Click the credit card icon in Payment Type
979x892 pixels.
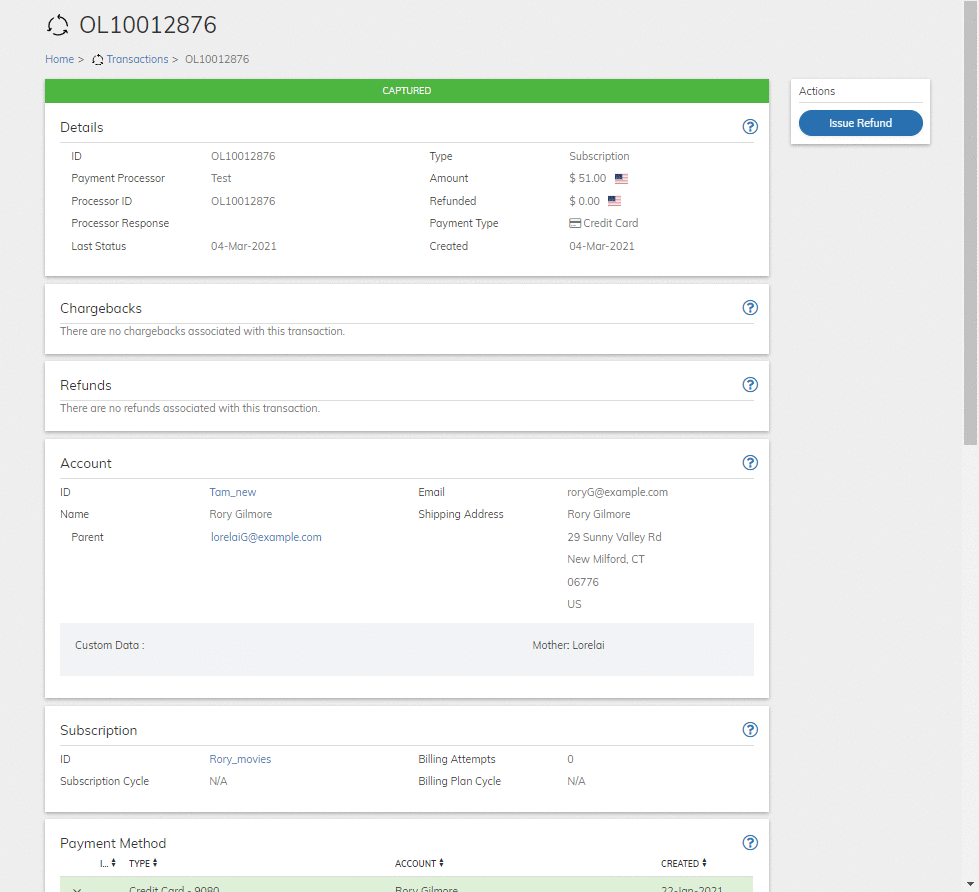pos(575,223)
